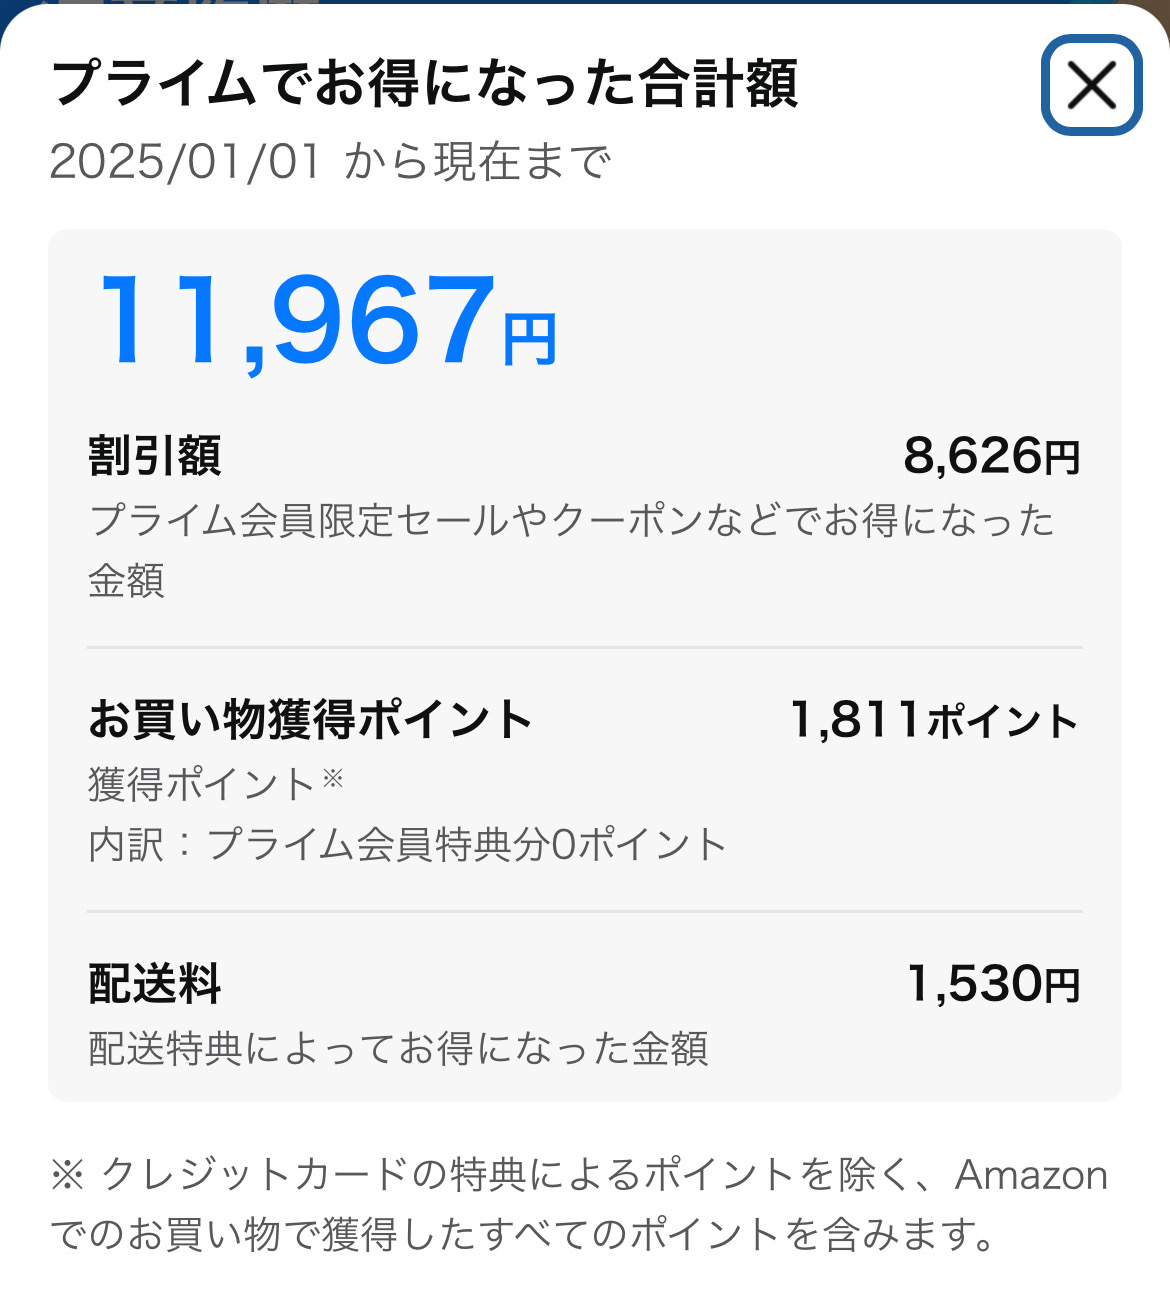Tap the 金額 text under the discount description
1170x1297 pixels.
click(127, 581)
